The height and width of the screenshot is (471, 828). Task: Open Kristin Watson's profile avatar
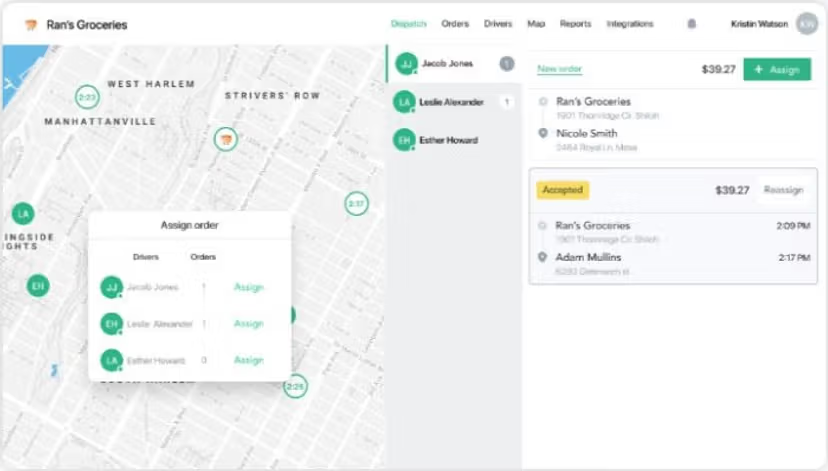pos(807,24)
